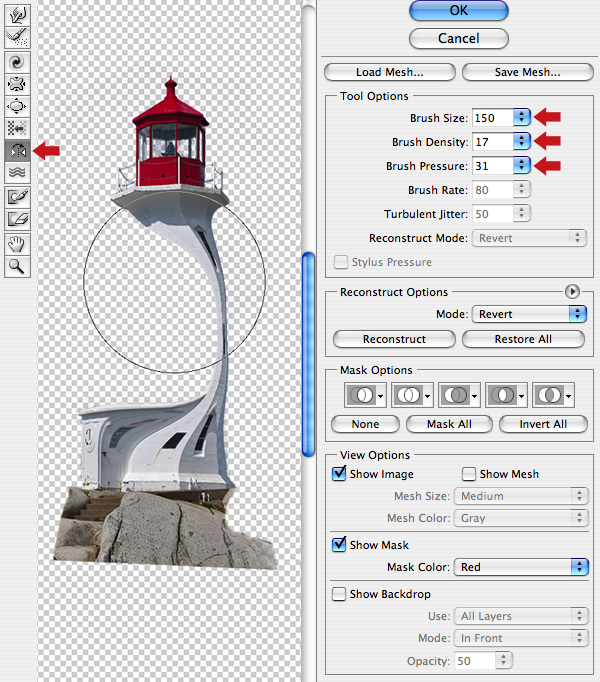The height and width of the screenshot is (682, 600).
Task: Click the Restore All button
Action: (x=523, y=339)
